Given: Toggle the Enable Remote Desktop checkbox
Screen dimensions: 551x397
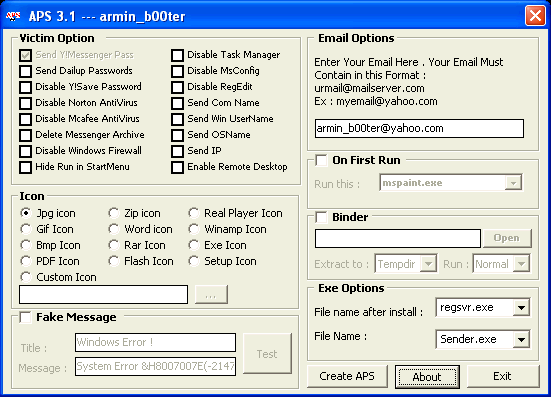Looking at the screenshot, I should click(x=177, y=167).
